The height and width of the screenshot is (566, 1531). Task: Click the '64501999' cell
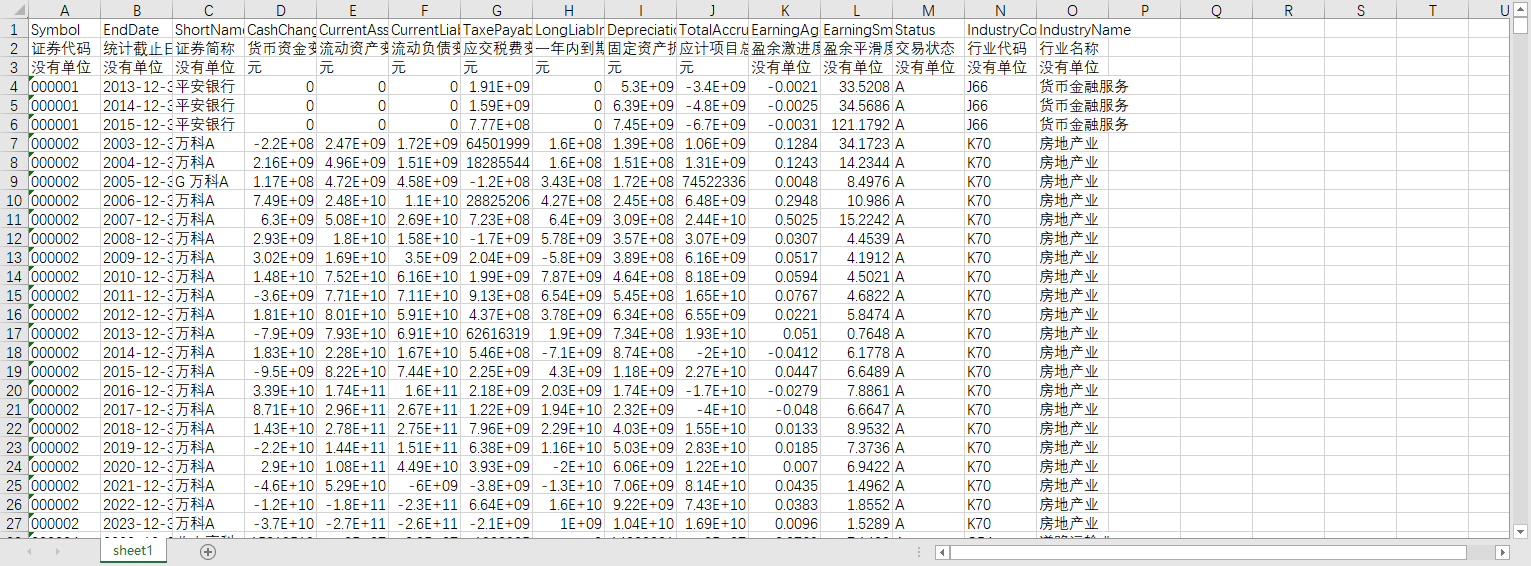pyautogui.click(x=496, y=144)
